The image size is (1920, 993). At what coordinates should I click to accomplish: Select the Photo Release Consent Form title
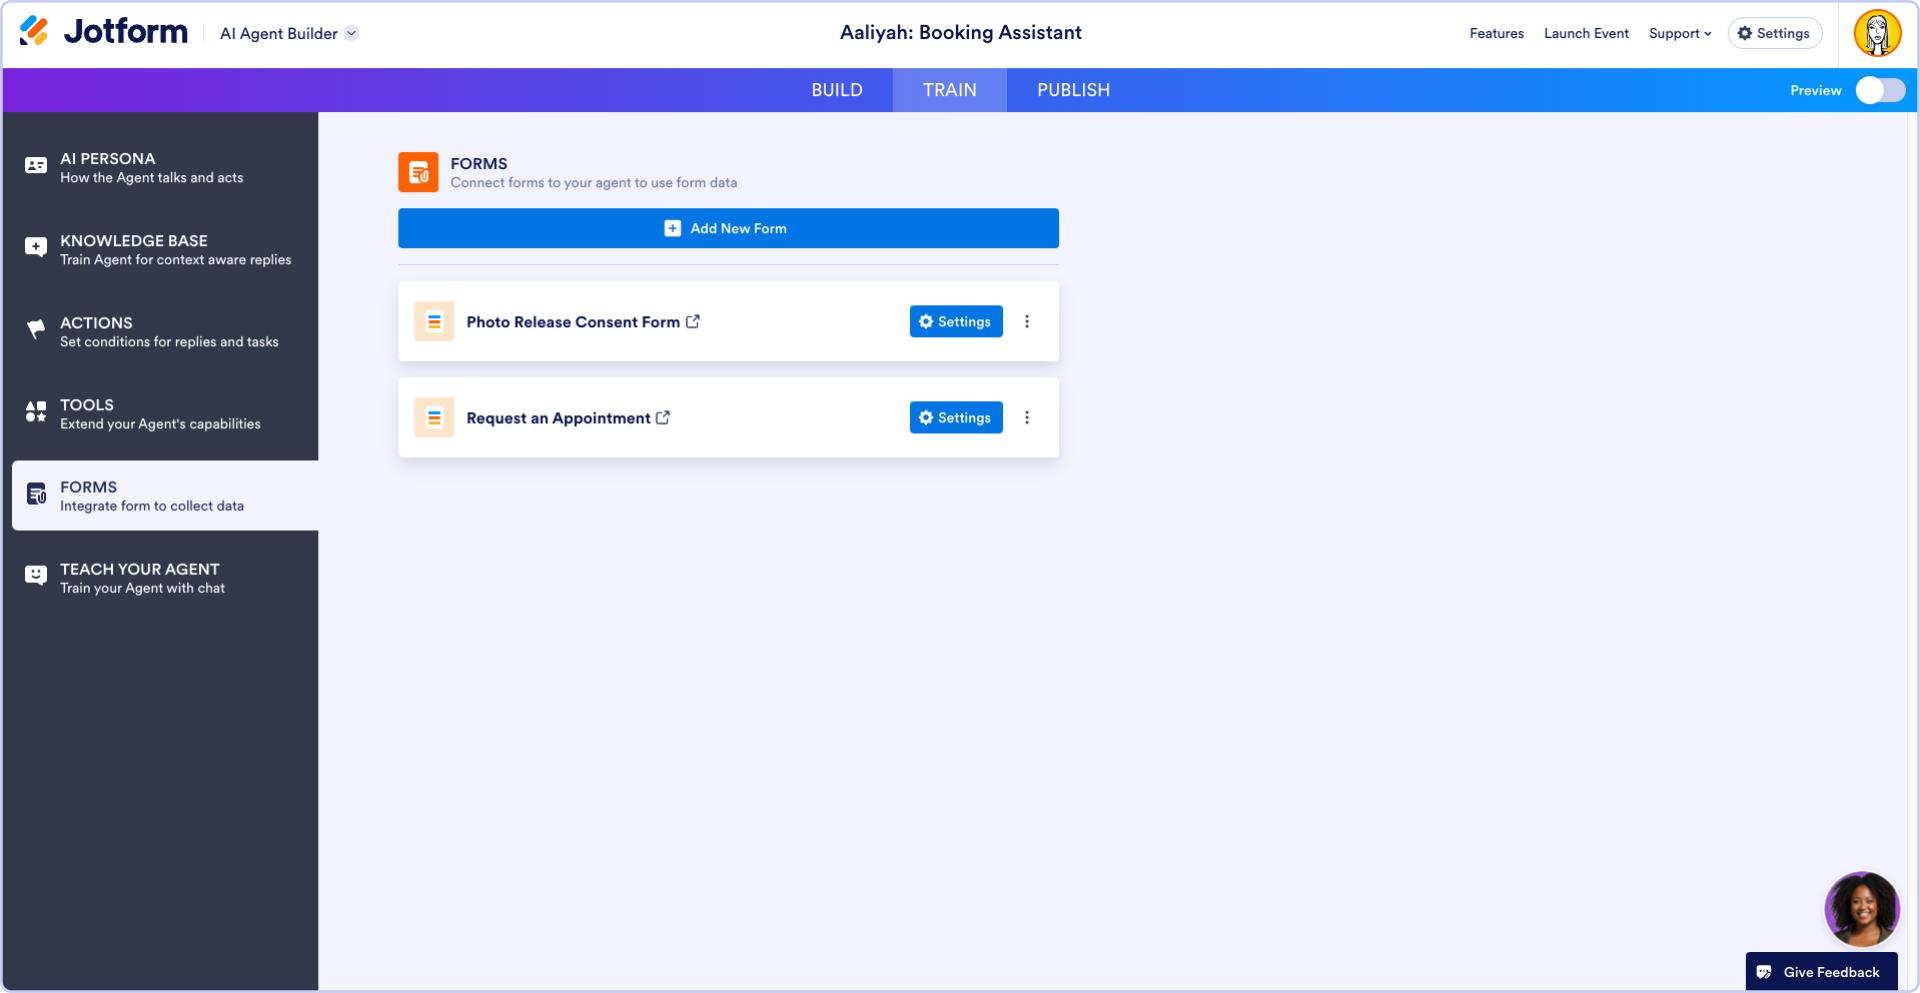click(x=573, y=322)
